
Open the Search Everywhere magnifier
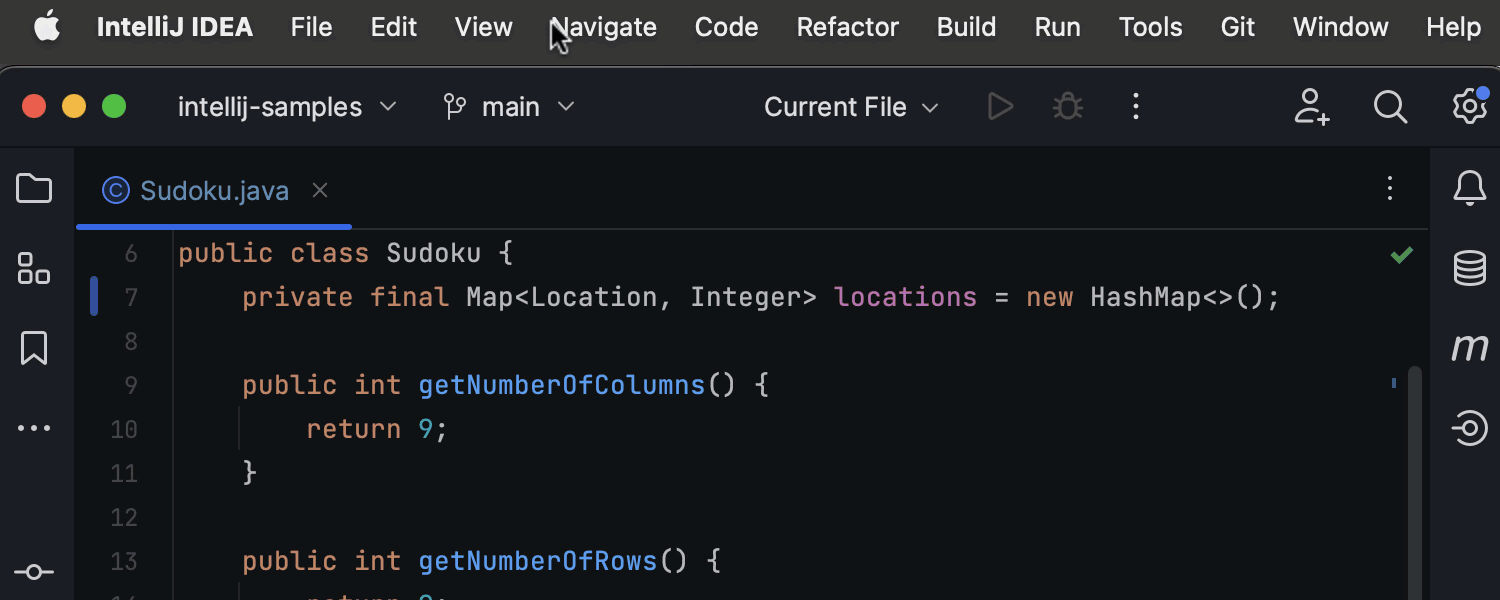click(x=1390, y=107)
